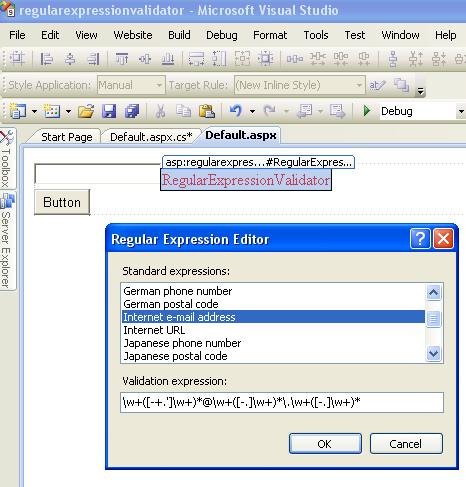The image size is (466, 487).
Task: Click the standard expressions list scroll down arrow
Action: 433,353
